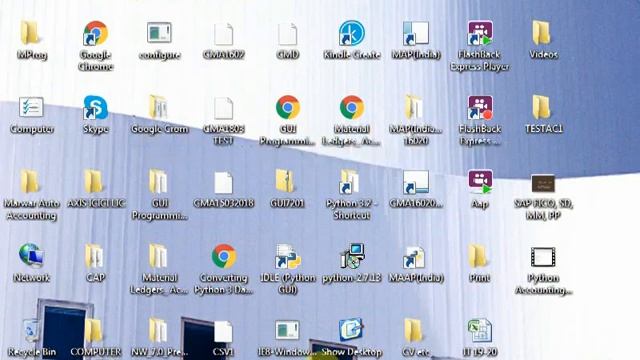Image resolution: width=640 pixels, height=360 pixels.
Task: Open the Recycle Bin
Action: click(31, 331)
